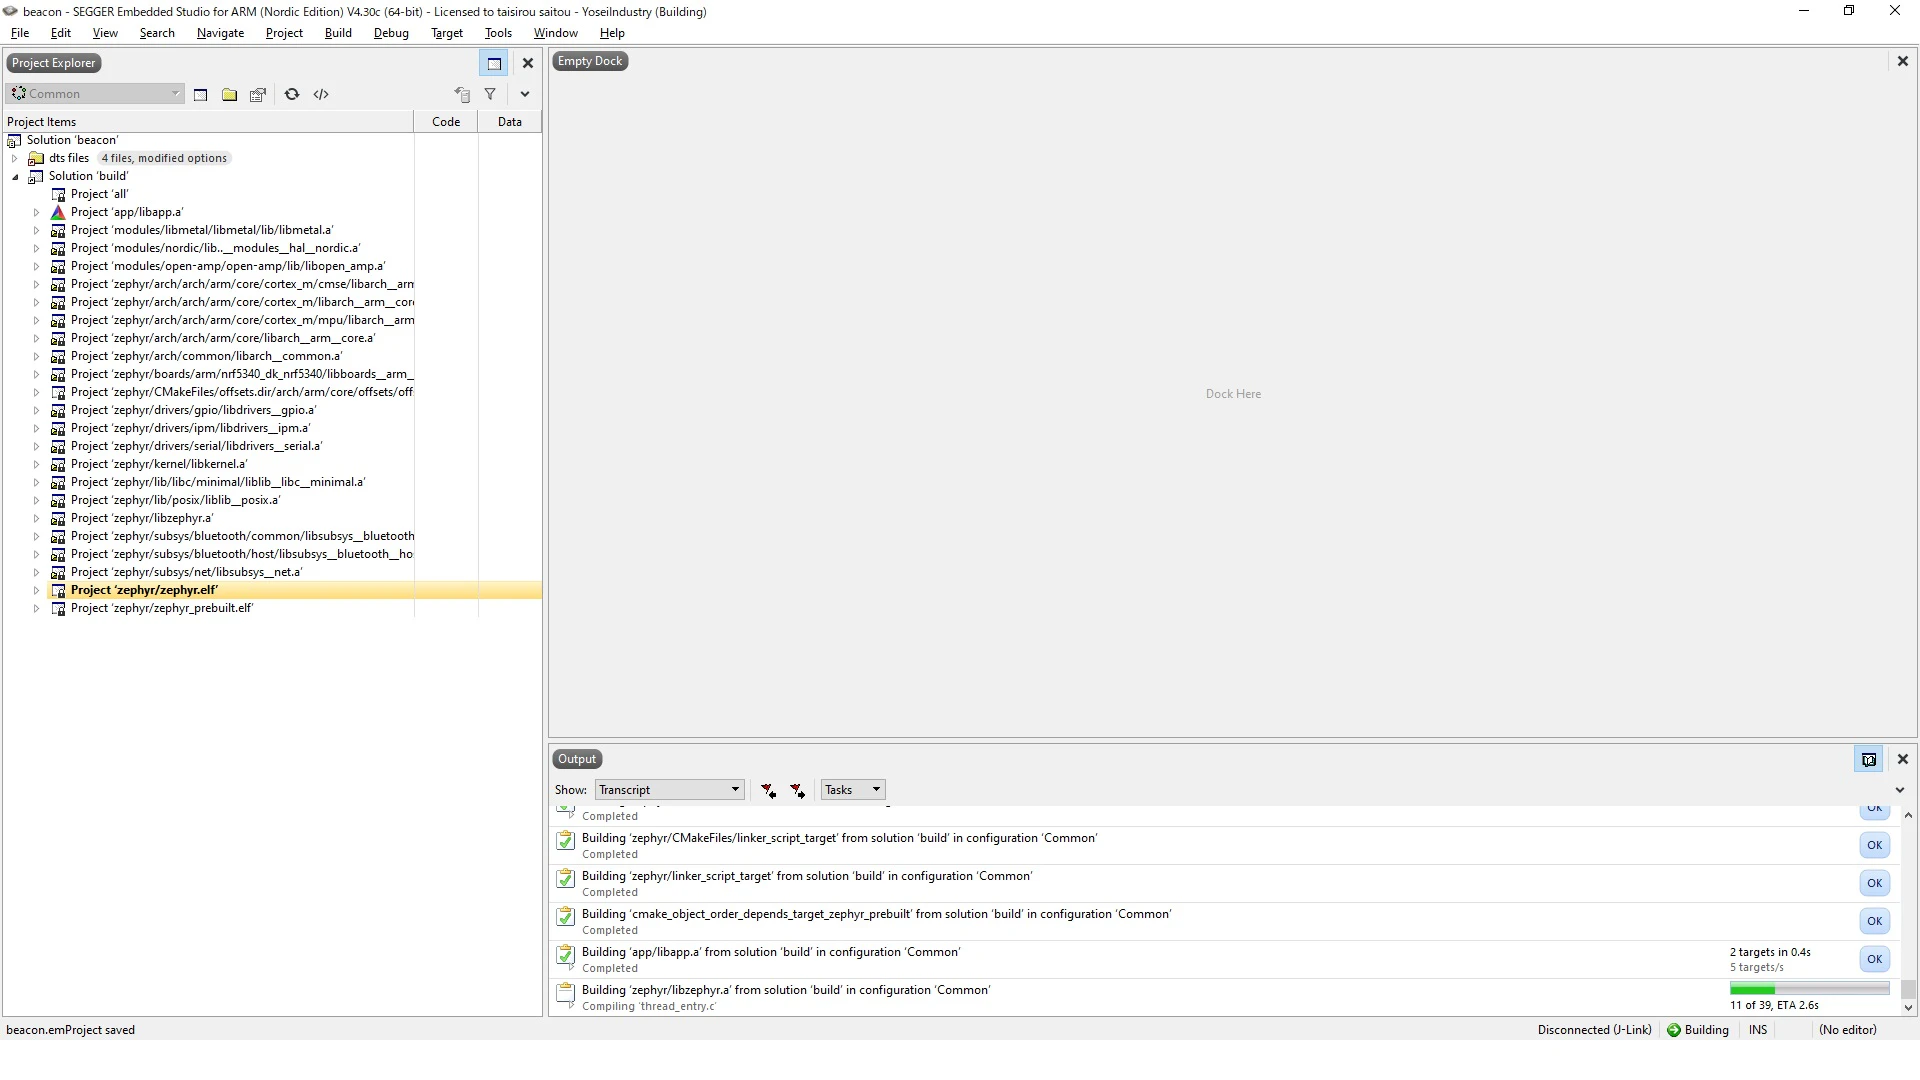Viewport: 1920px width, 1080px height.
Task: Expand Project 'zephyr/zephyr.elf' node
Action: [x=37, y=590]
